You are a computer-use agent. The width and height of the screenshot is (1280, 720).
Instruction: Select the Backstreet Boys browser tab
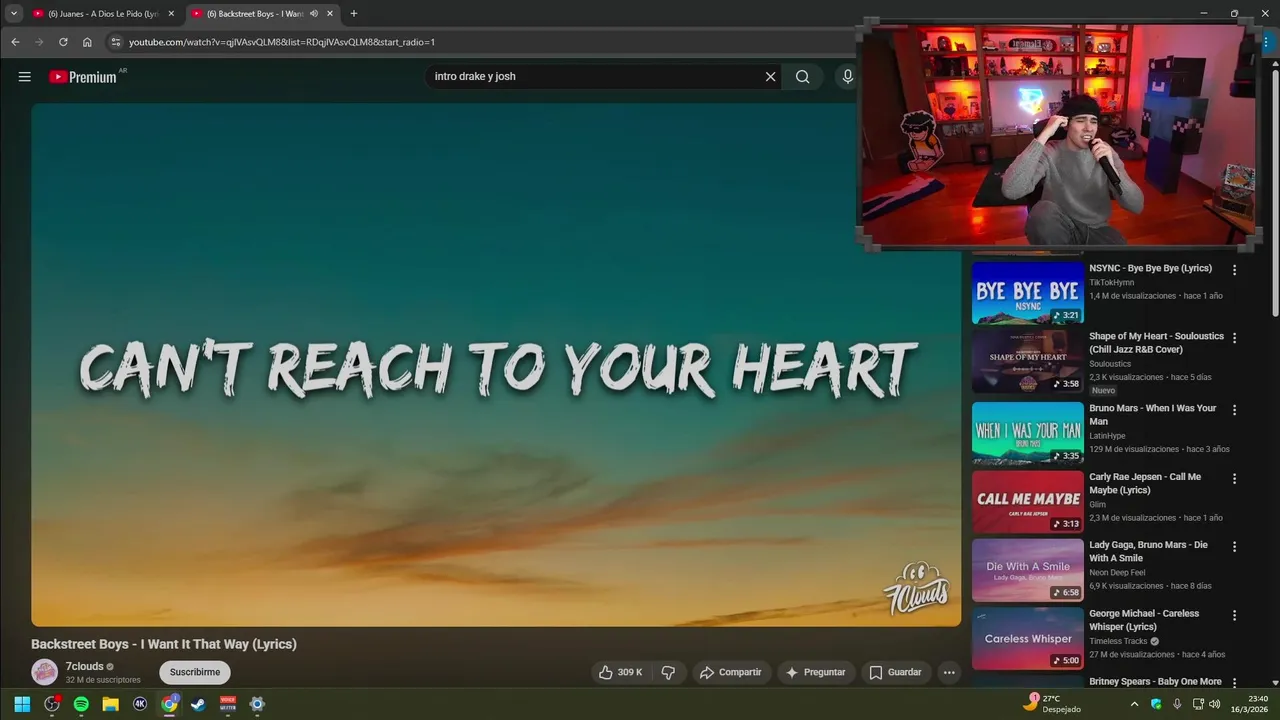(255, 14)
